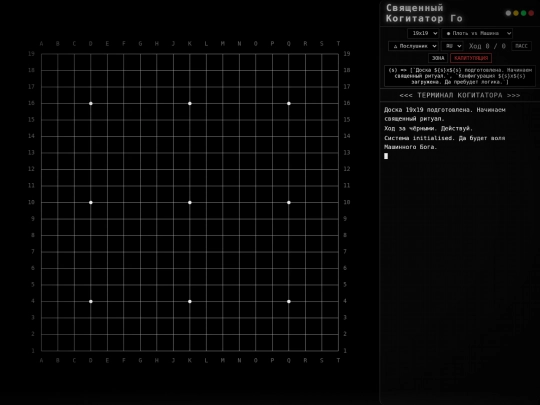The width and height of the screenshot is (540, 405).
Task: Open the 19x19 board size dropdown
Action: pos(423,33)
